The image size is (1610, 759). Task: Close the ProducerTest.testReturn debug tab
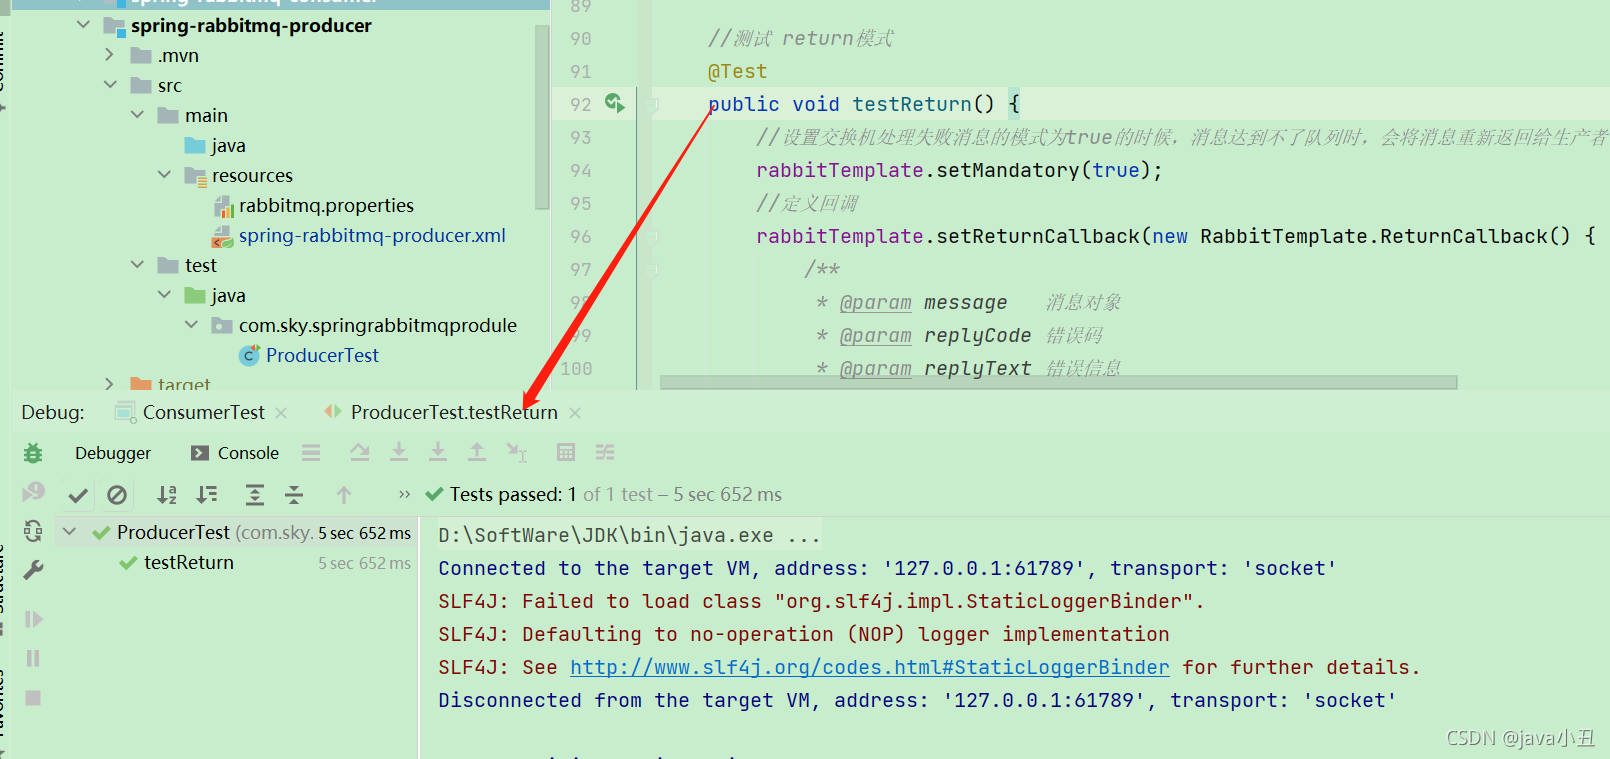coord(575,413)
